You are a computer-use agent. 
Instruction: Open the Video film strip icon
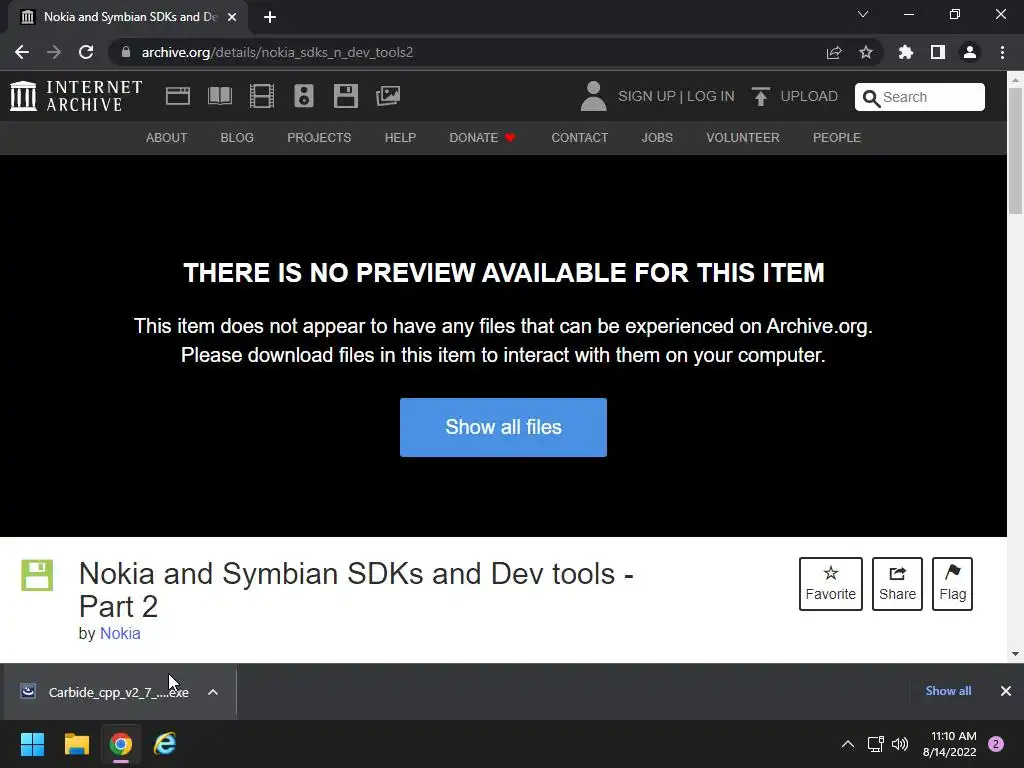click(262, 96)
